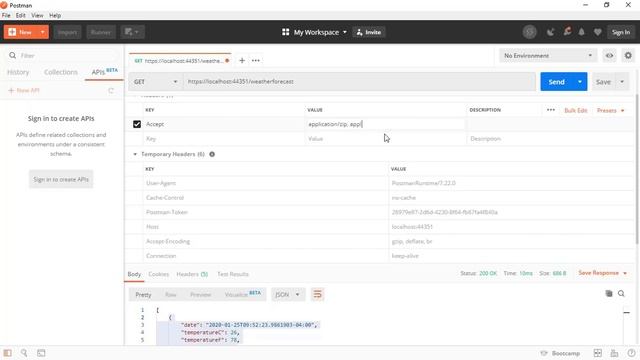Click the Invite button

369,32
